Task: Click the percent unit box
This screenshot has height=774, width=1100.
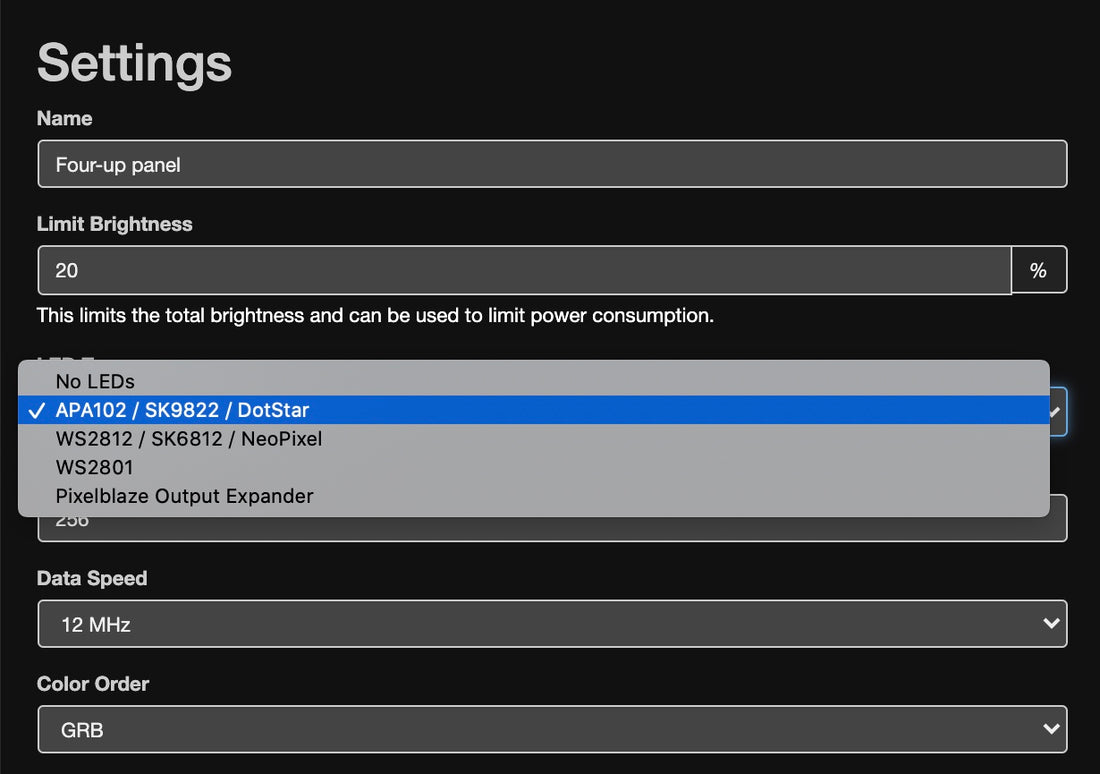Action: [x=1039, y=270]
